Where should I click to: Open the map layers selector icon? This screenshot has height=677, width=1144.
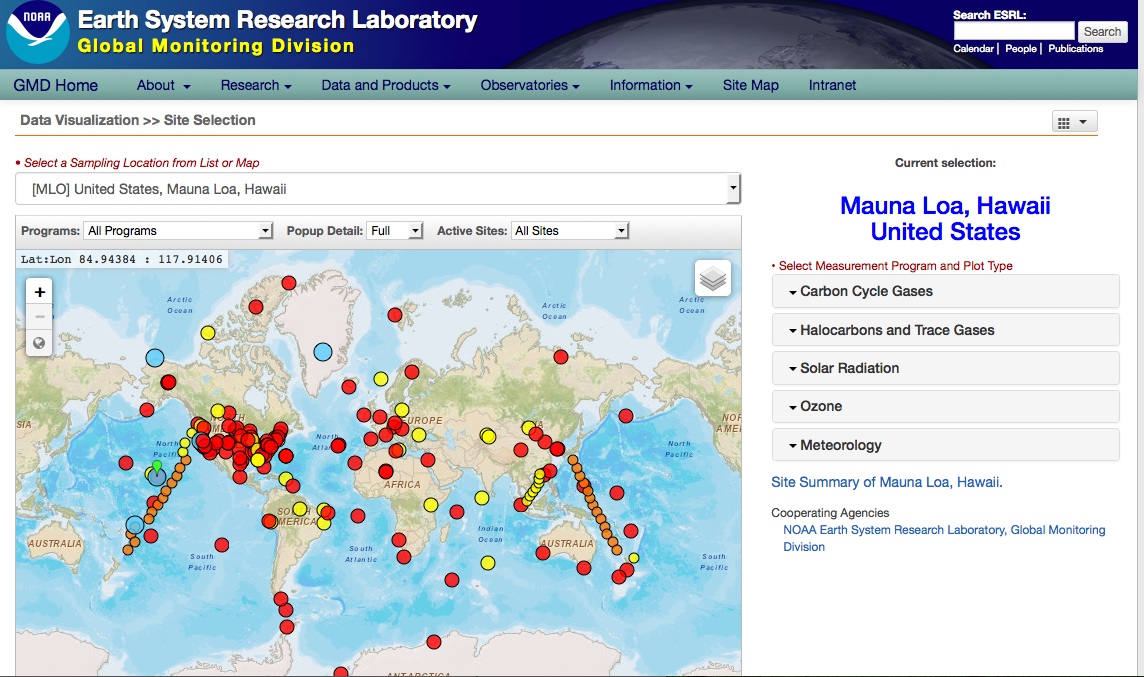(712, 278)
